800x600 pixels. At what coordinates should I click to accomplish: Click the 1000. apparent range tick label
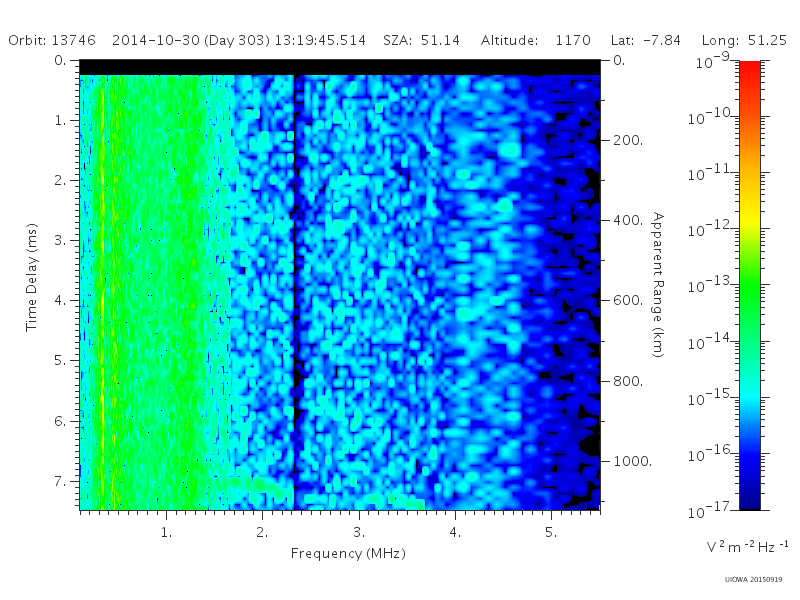coord(633,461)
